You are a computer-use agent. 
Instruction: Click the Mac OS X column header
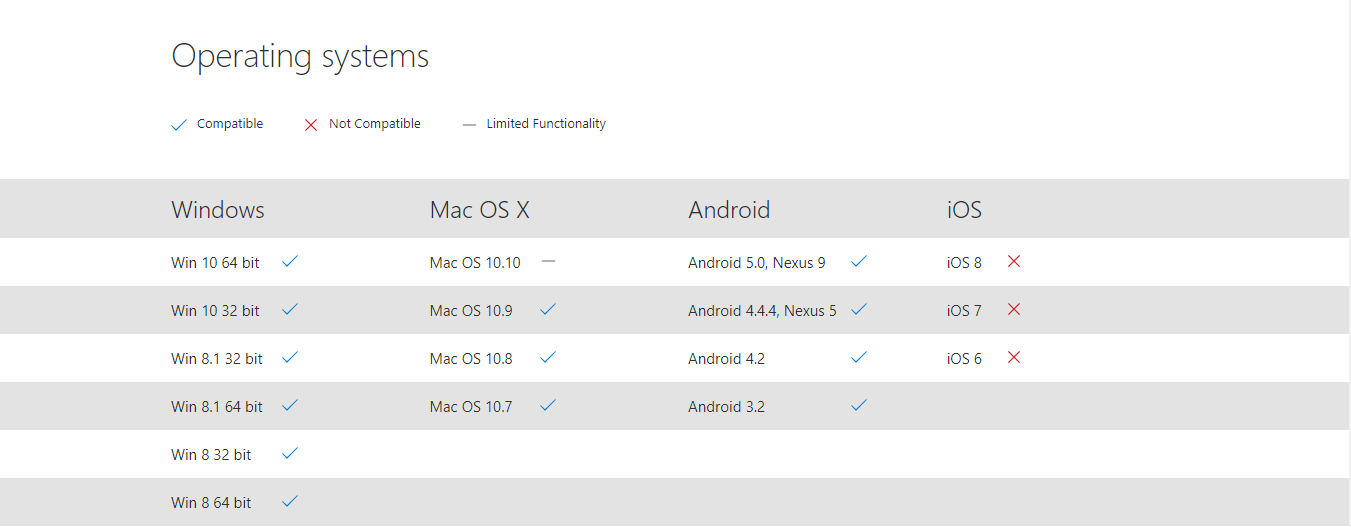480,209
